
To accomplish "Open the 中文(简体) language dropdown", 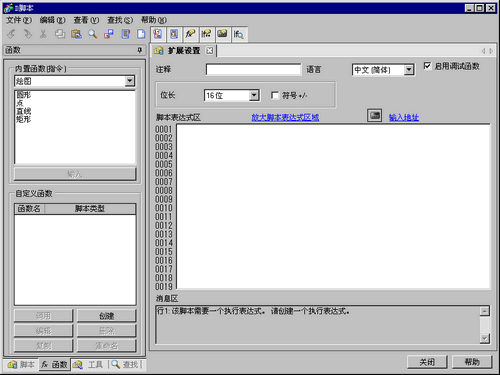I will point(409,70).
